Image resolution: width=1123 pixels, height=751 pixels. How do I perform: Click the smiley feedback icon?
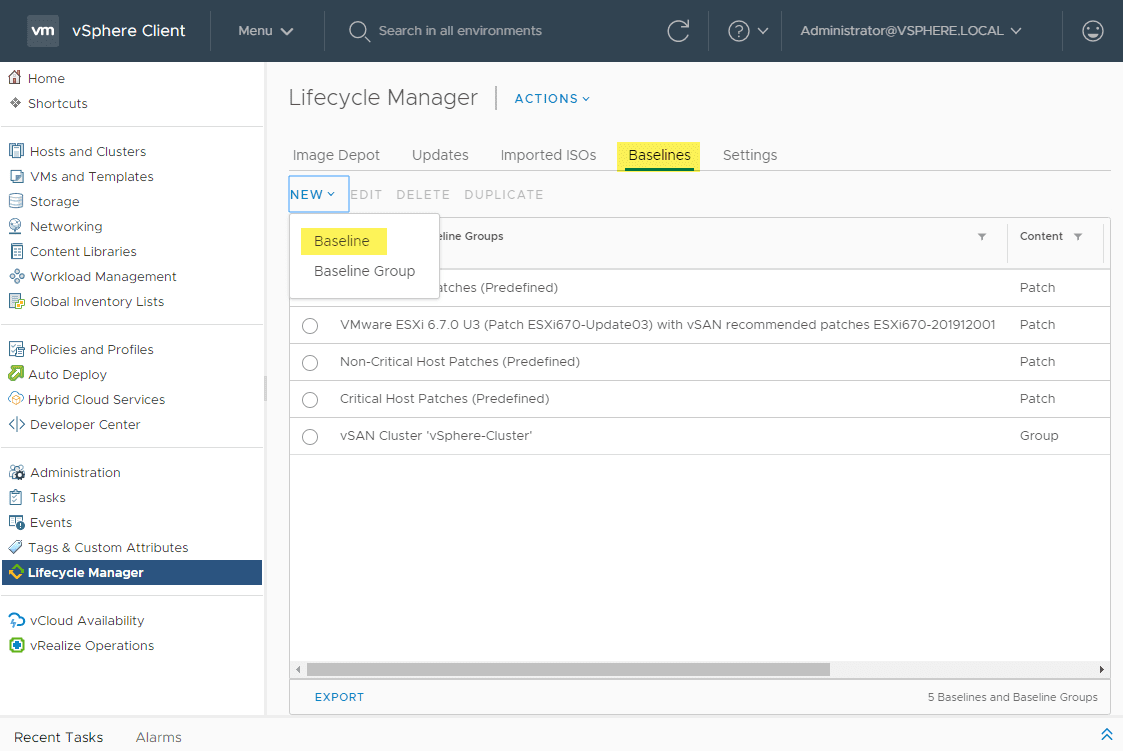pyautogui.click(x=1093, y=31)
